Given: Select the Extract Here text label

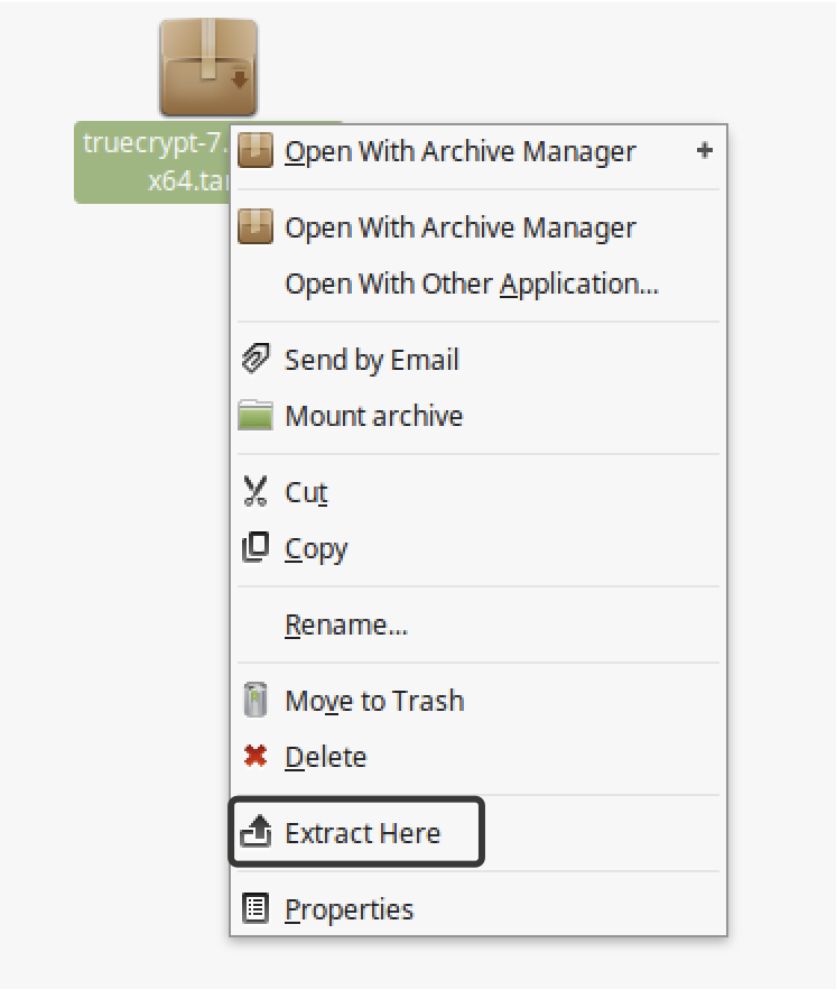Looking at the screenshot, I should 362,834.
